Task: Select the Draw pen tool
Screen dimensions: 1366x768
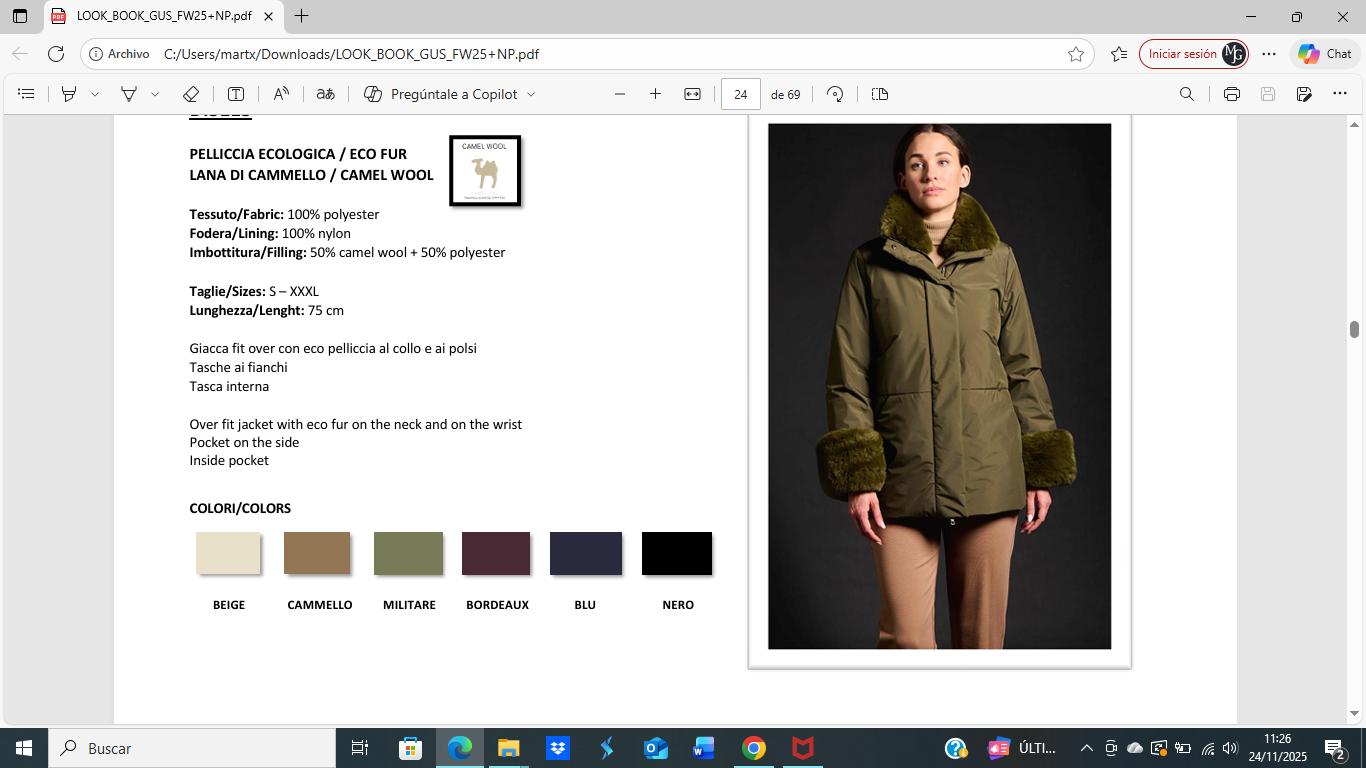Action: 129,94
